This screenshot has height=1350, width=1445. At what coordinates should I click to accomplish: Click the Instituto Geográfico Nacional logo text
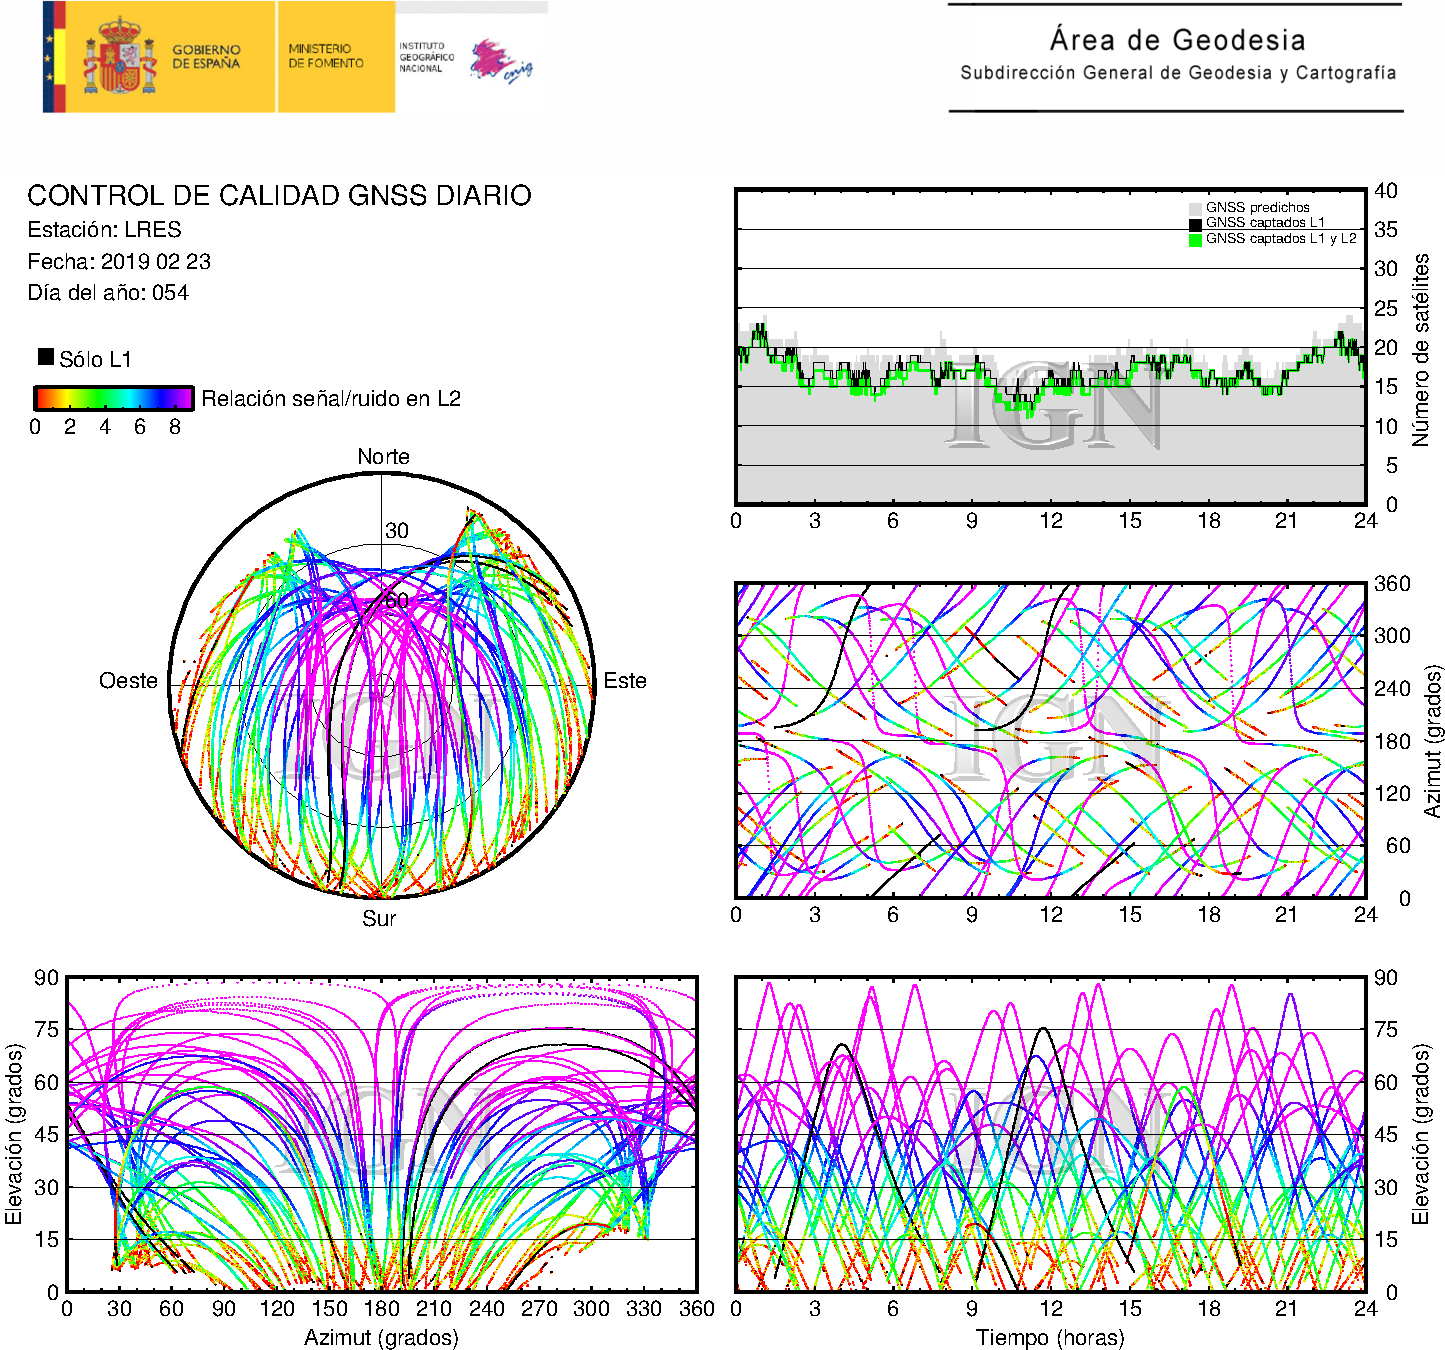(426, 57)
